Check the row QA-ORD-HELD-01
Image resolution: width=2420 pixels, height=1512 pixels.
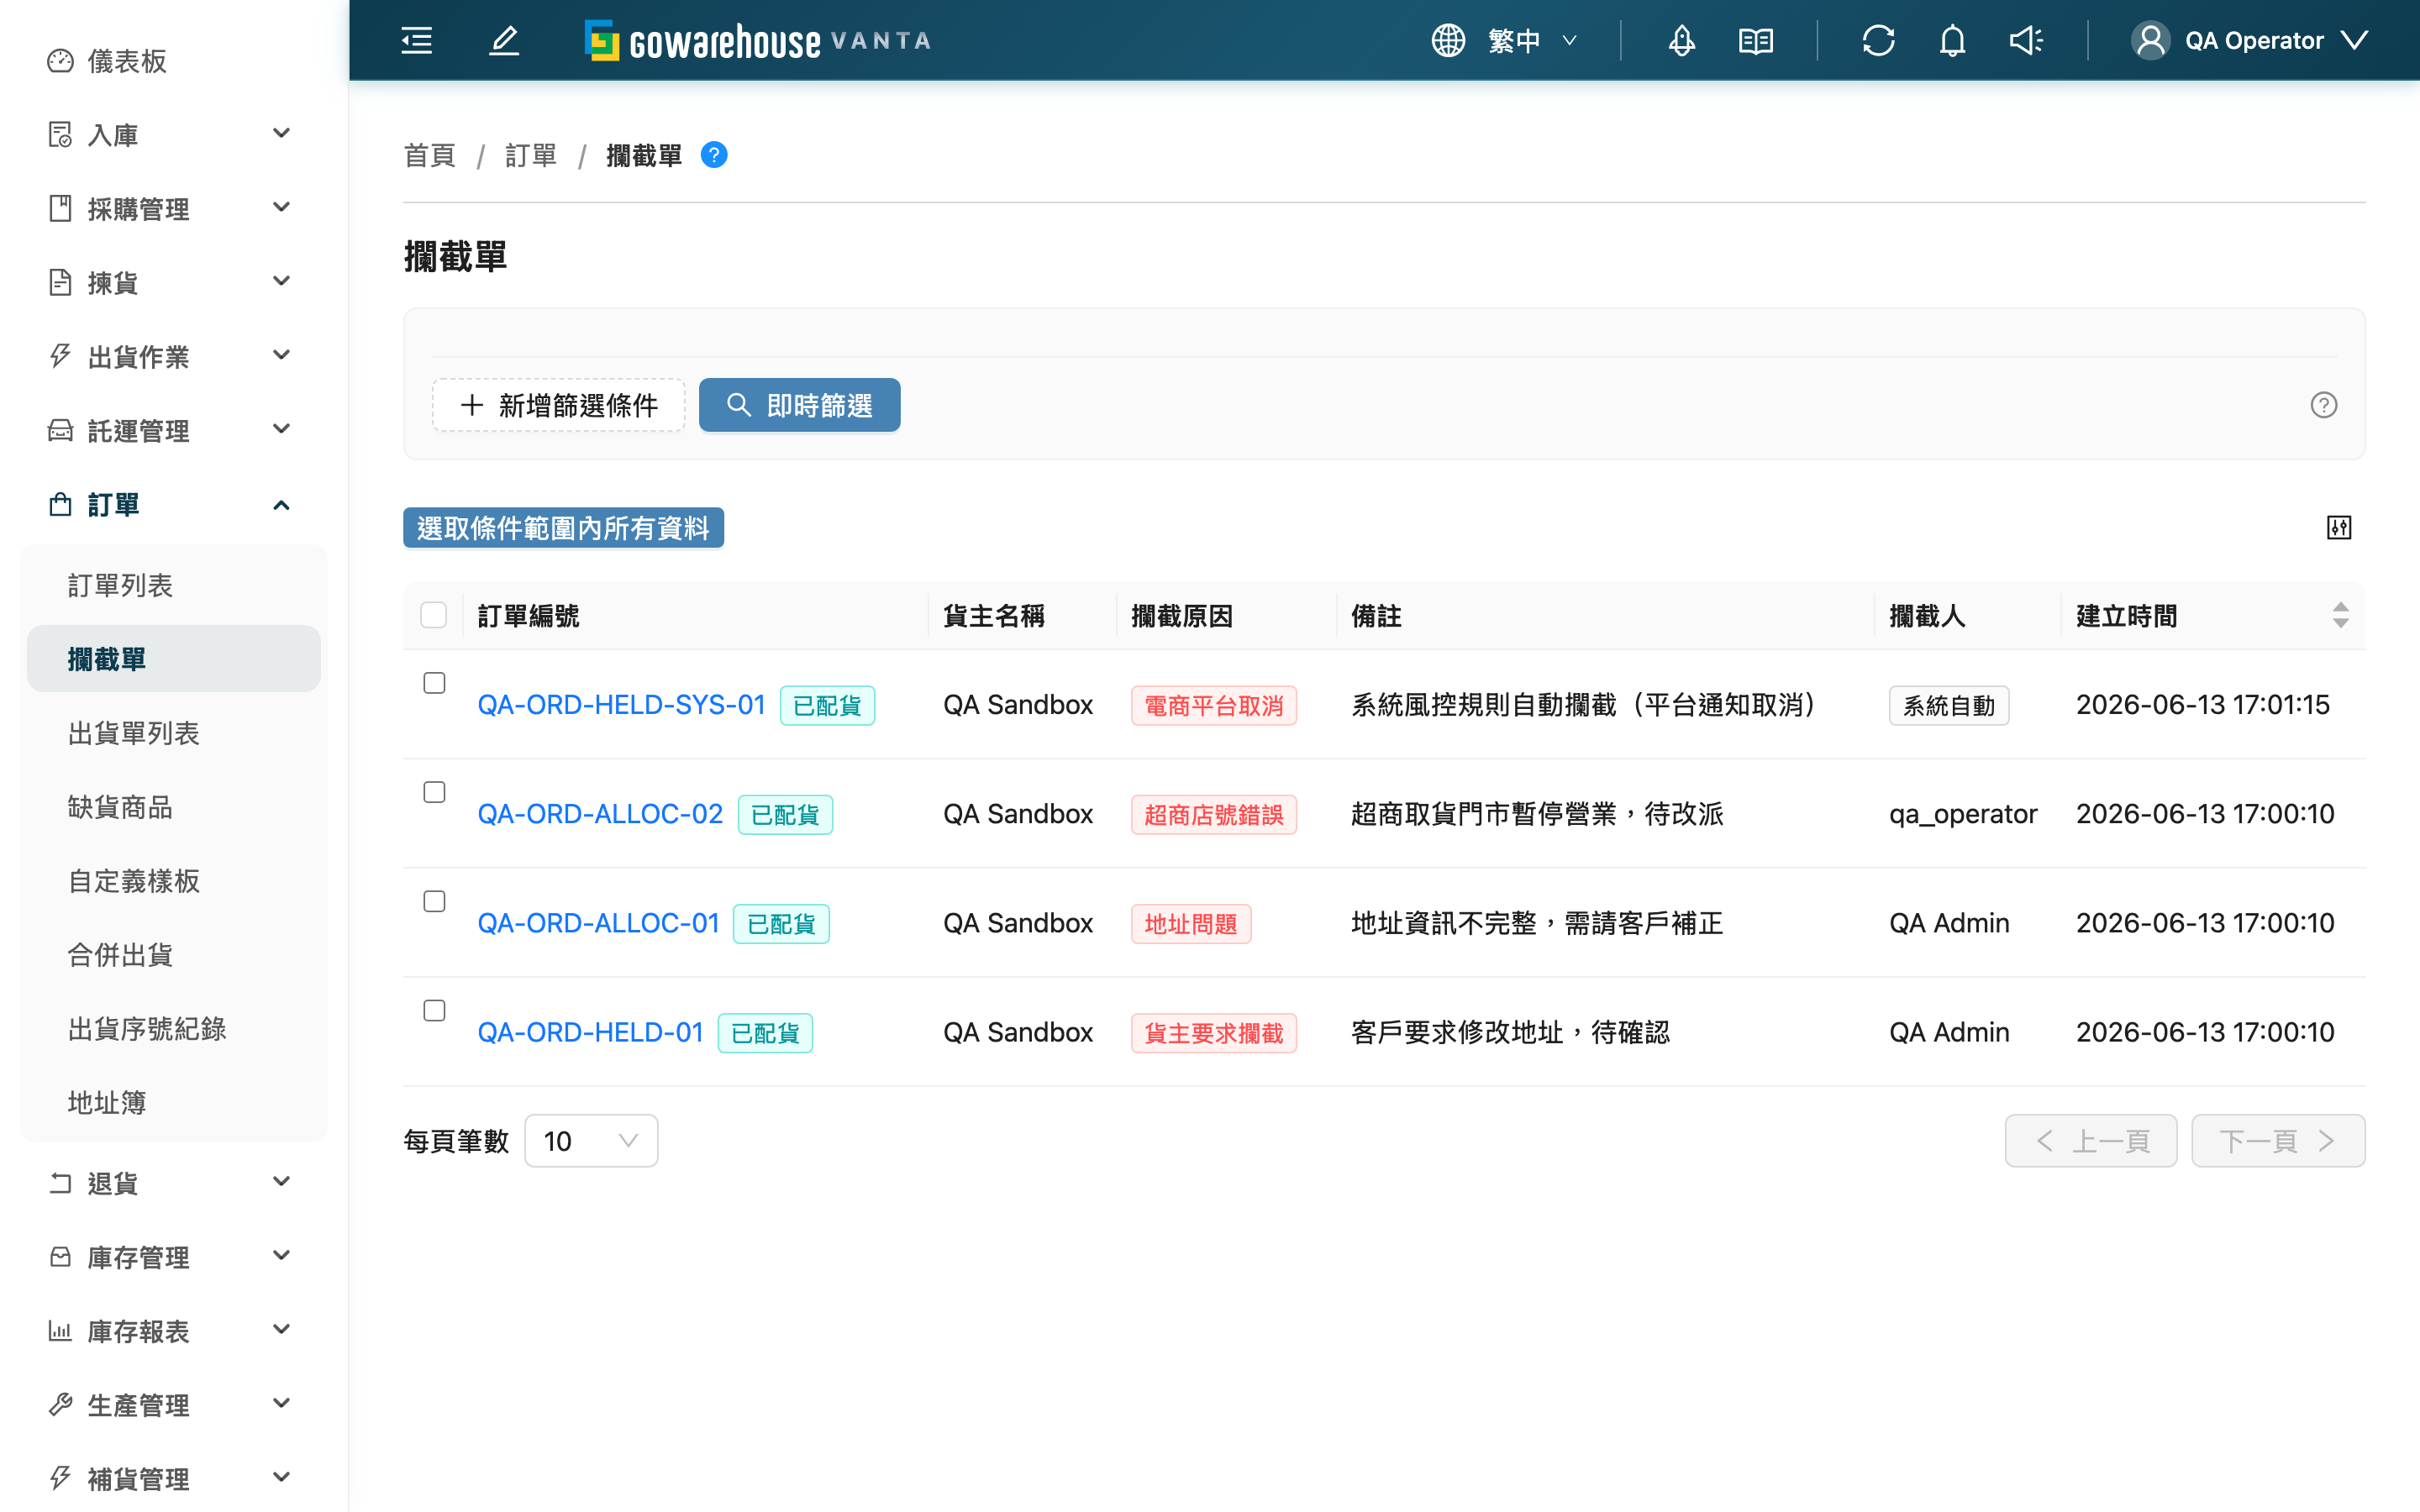pyautogui.click(x=434, y=1010)
